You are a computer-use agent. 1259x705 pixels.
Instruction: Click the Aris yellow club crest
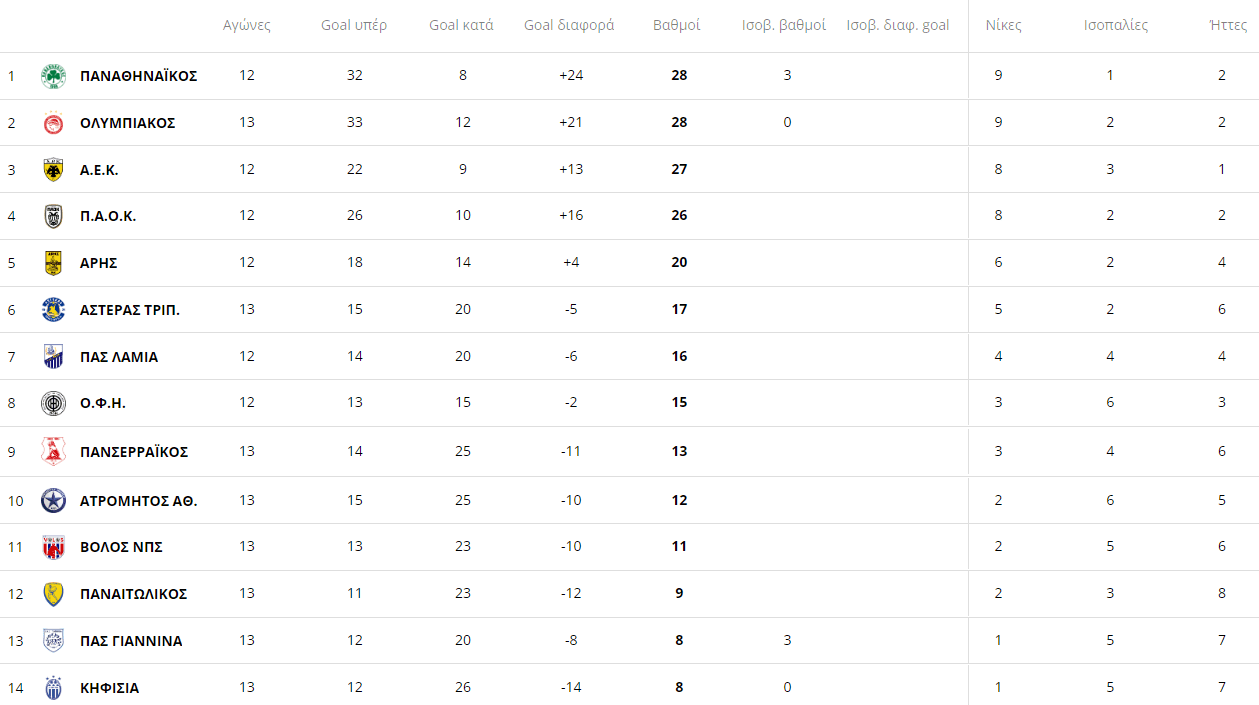[x=53, y=263]
